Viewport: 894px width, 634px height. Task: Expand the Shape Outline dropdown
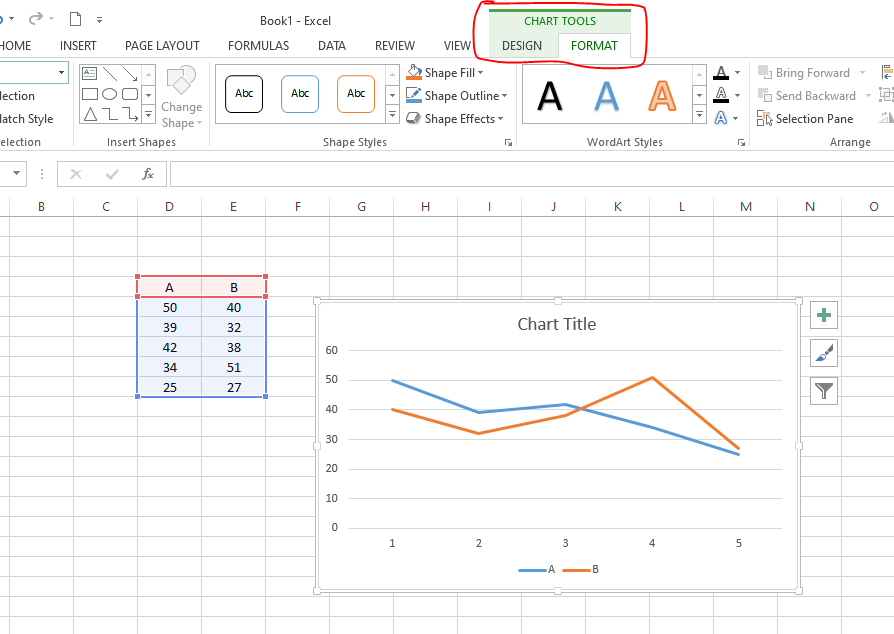coord(504,96)
